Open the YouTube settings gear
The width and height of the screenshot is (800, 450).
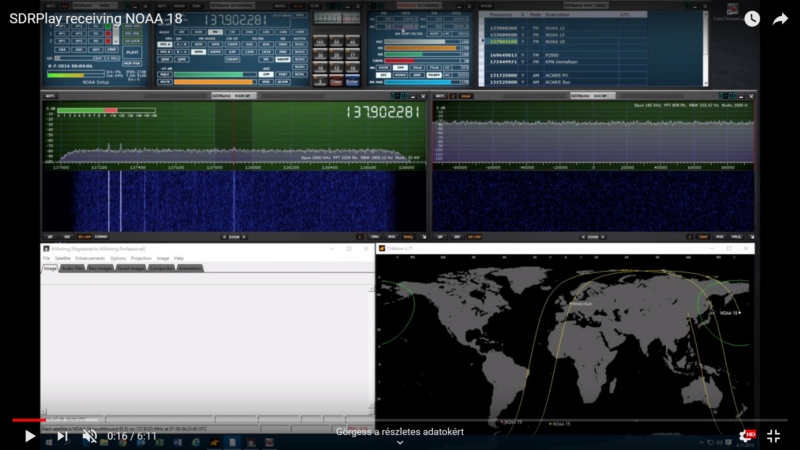[745, 436]
